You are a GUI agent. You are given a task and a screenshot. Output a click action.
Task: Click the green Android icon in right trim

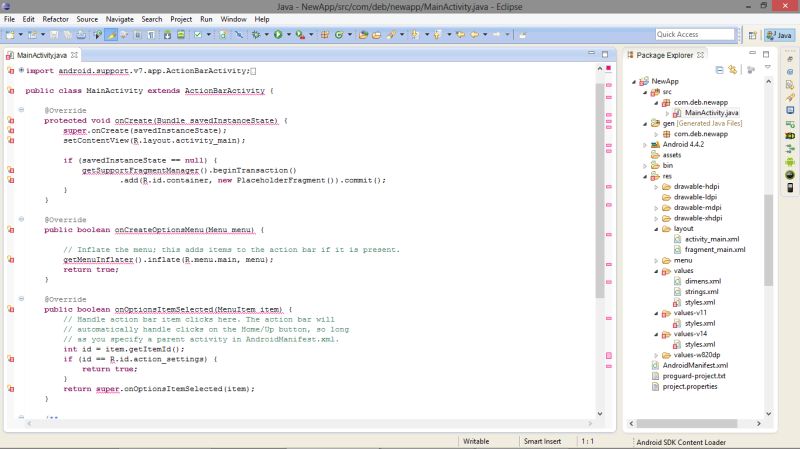coord(790,162)
